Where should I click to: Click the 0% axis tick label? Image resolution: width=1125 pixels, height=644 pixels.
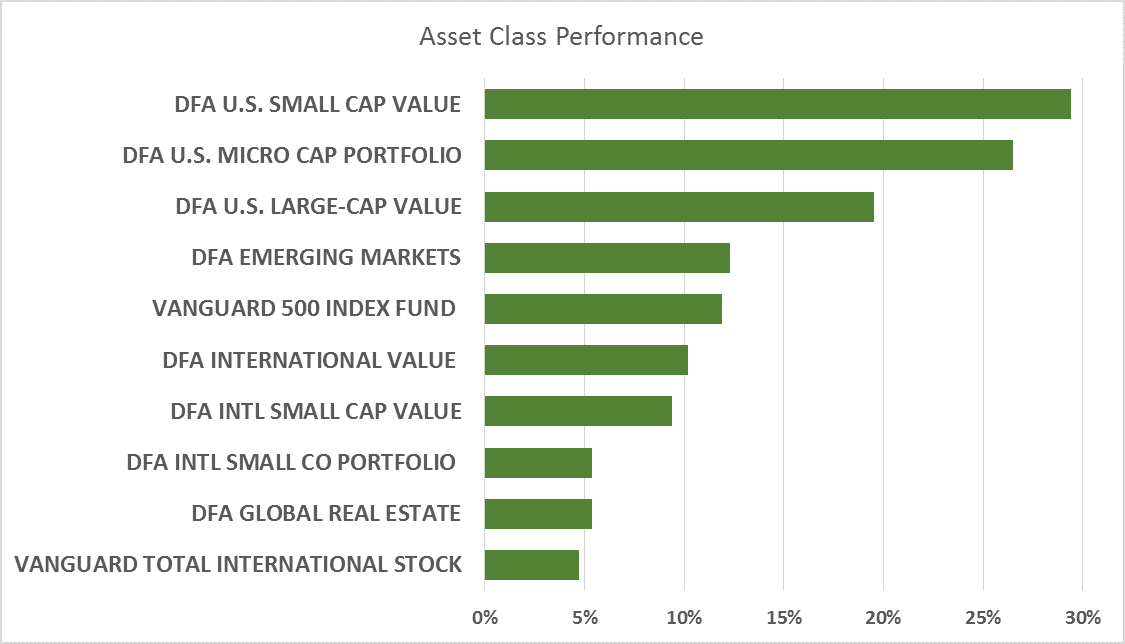pos(485,615)
